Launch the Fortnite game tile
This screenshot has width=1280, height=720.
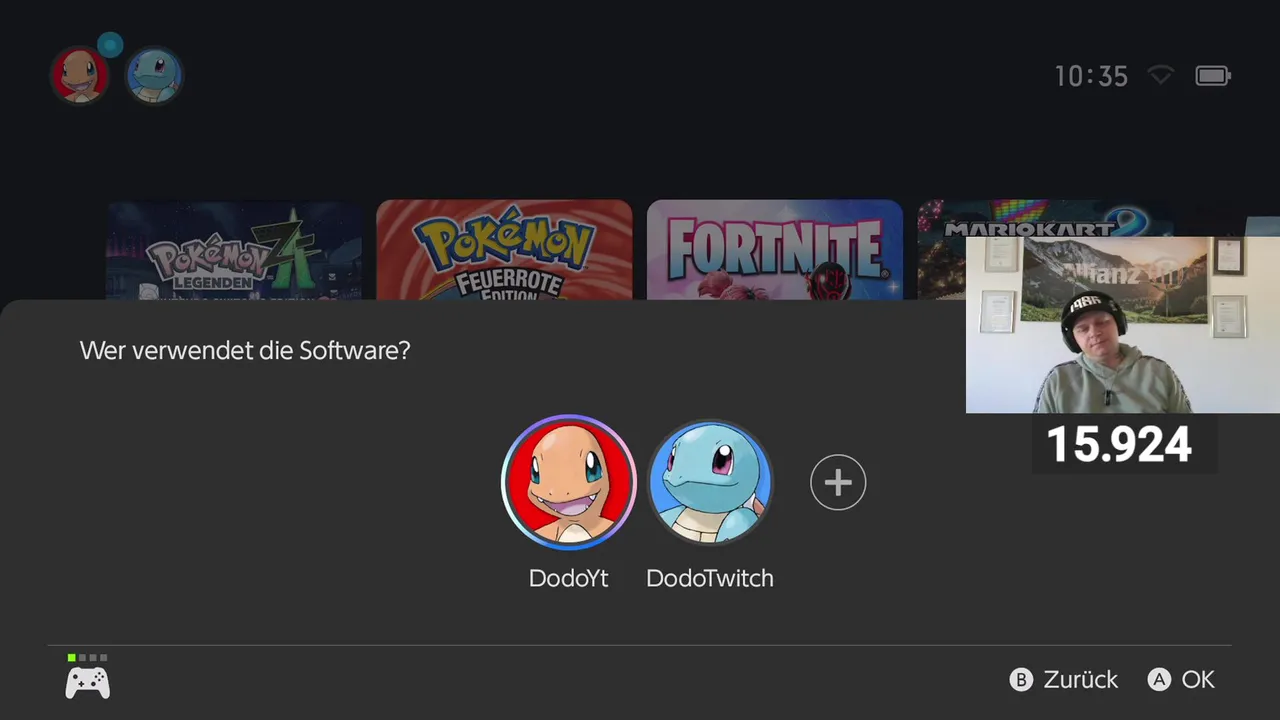[775, 250]
